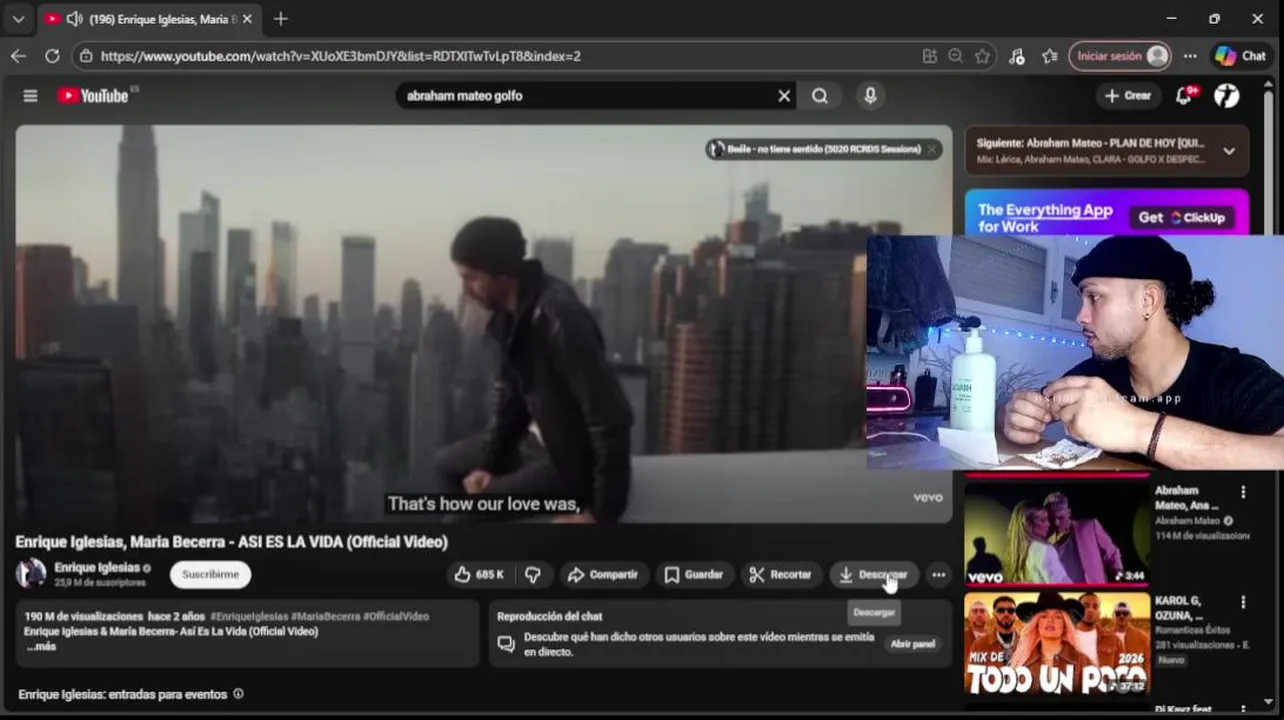Share the video with Compartir

click(602, 574)
